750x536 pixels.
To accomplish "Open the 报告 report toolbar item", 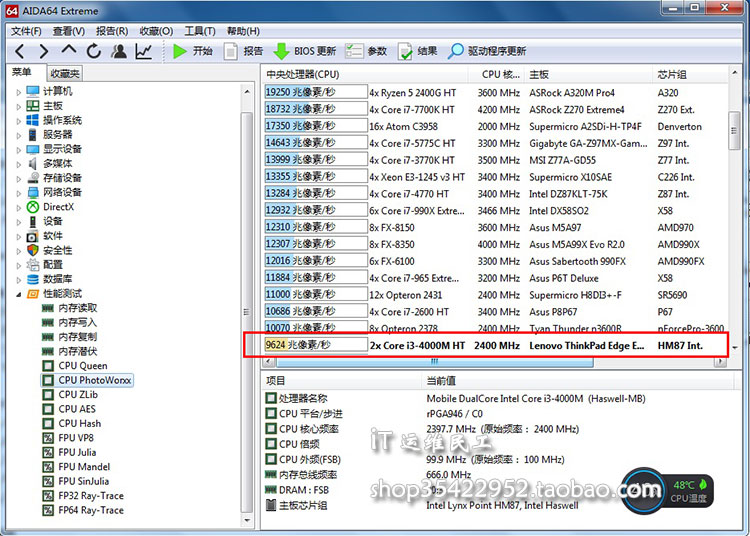I will [x=243, y=51].
